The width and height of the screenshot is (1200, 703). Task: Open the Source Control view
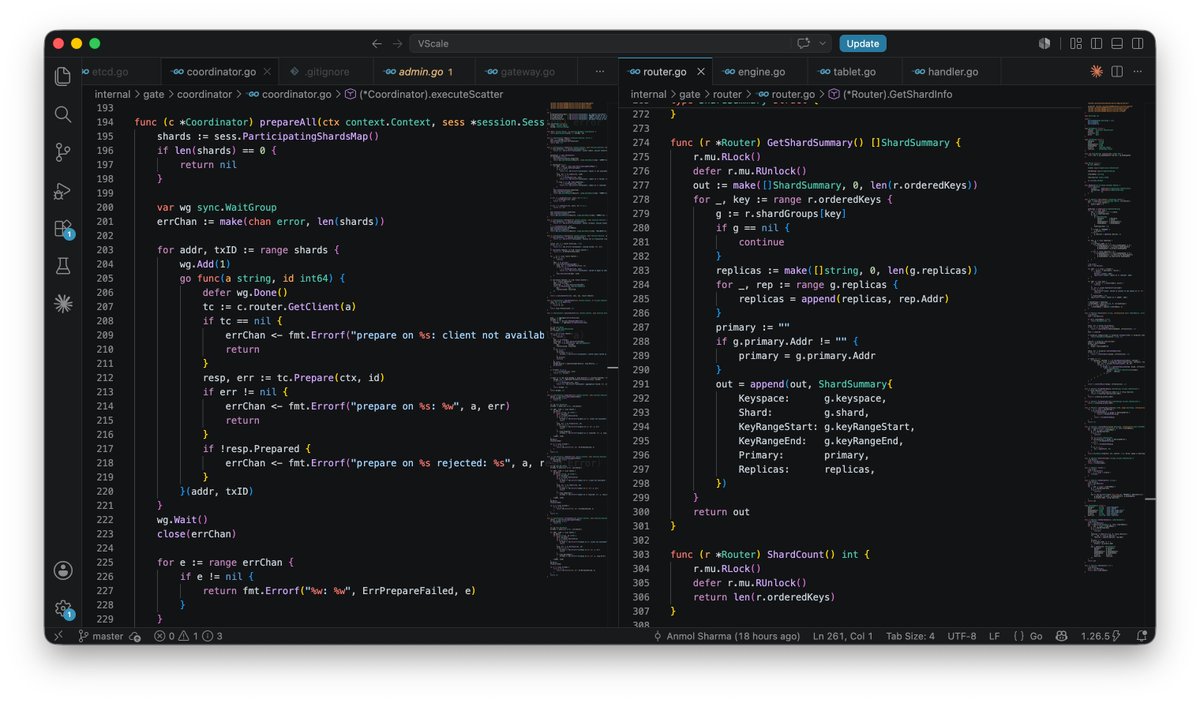63,152
